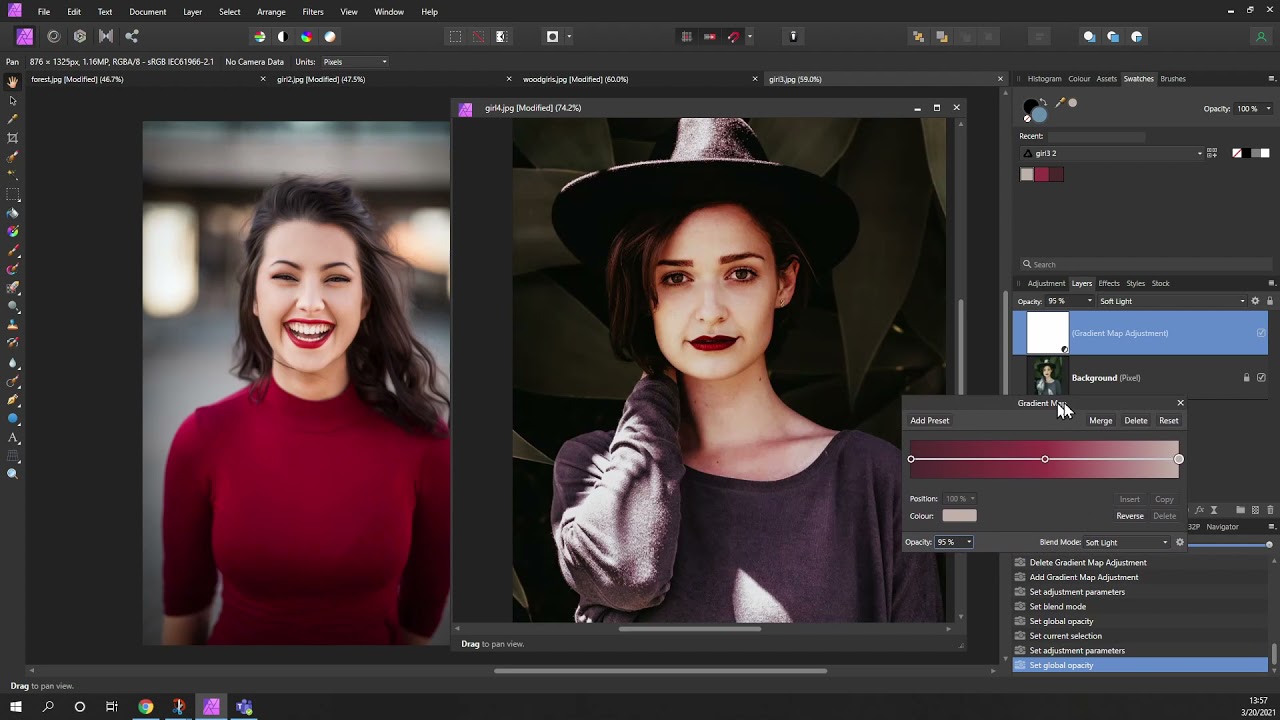The height and width of the screenshot is (720, 1280).
Task: Select the Colour Picker eyedropper in Swatches
Action: pos(1059,103)
